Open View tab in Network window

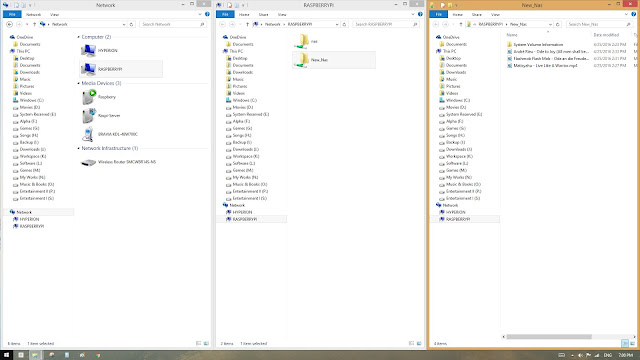click(x=54, y=14)
